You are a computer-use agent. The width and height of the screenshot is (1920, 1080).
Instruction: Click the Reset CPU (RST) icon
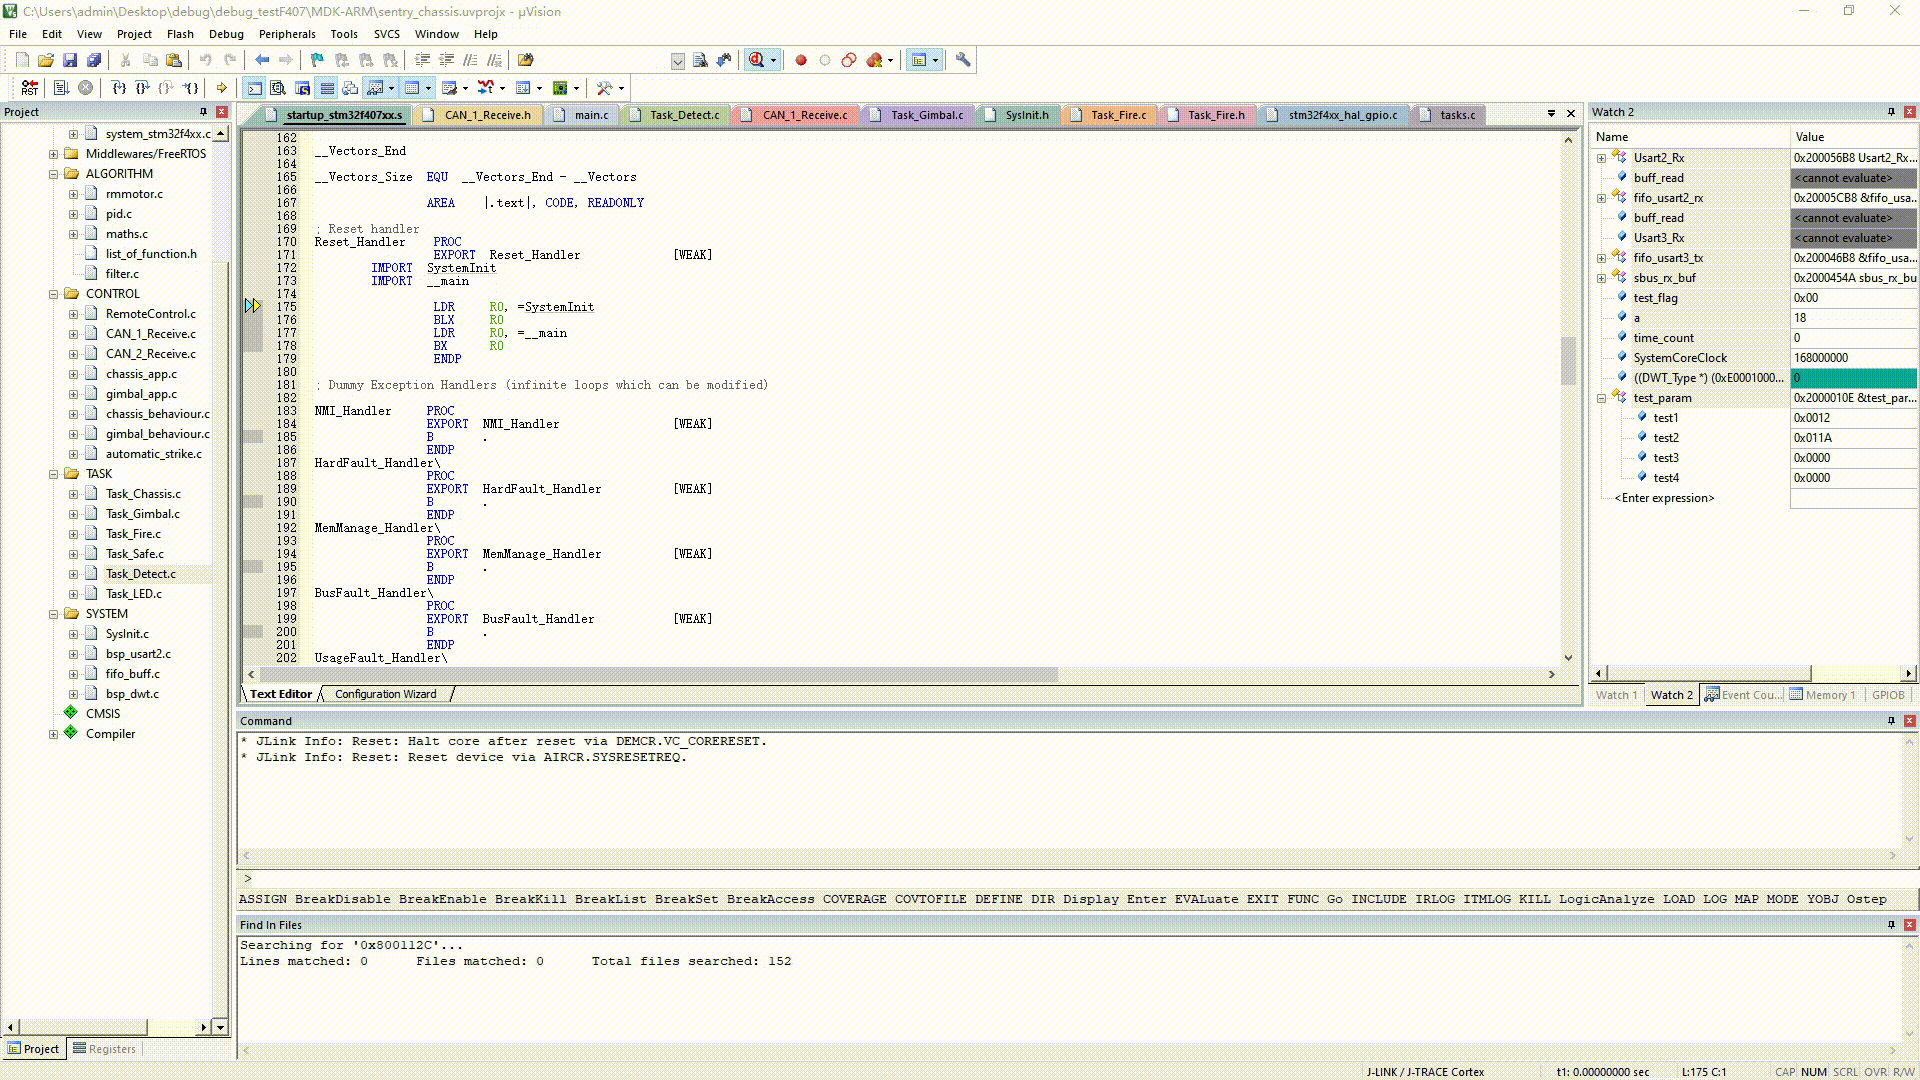click(x=29, y=88)
